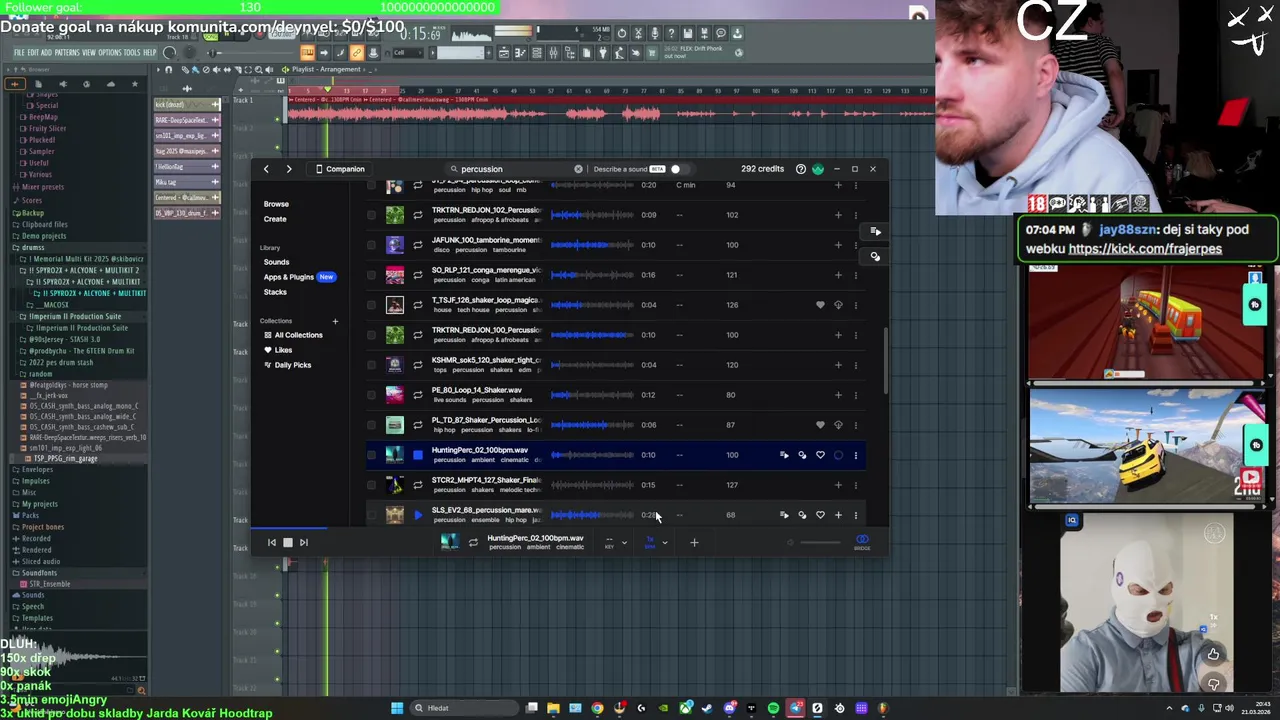This screenshot has height=720, width=1280.
Task: Find similar sounds for HuntingPerc_02_100bpm.wav
Action: click(x=802, y=455)
